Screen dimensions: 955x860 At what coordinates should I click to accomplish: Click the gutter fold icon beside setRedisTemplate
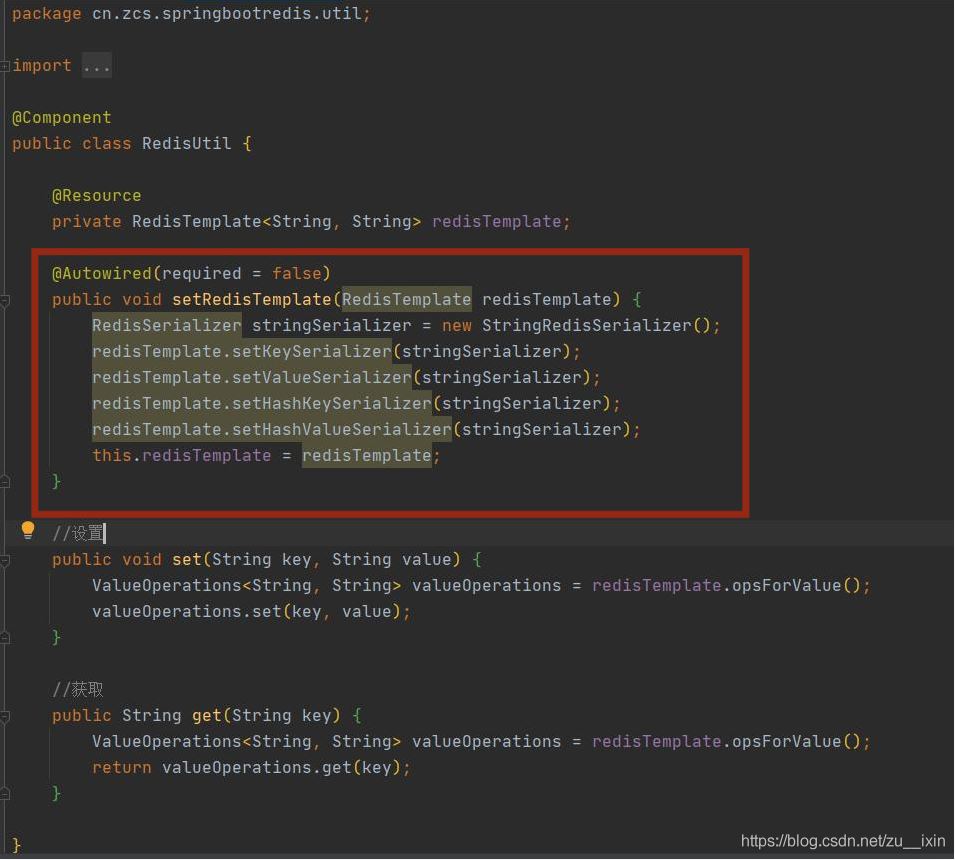pyautogui.click(x=5, y=299)
